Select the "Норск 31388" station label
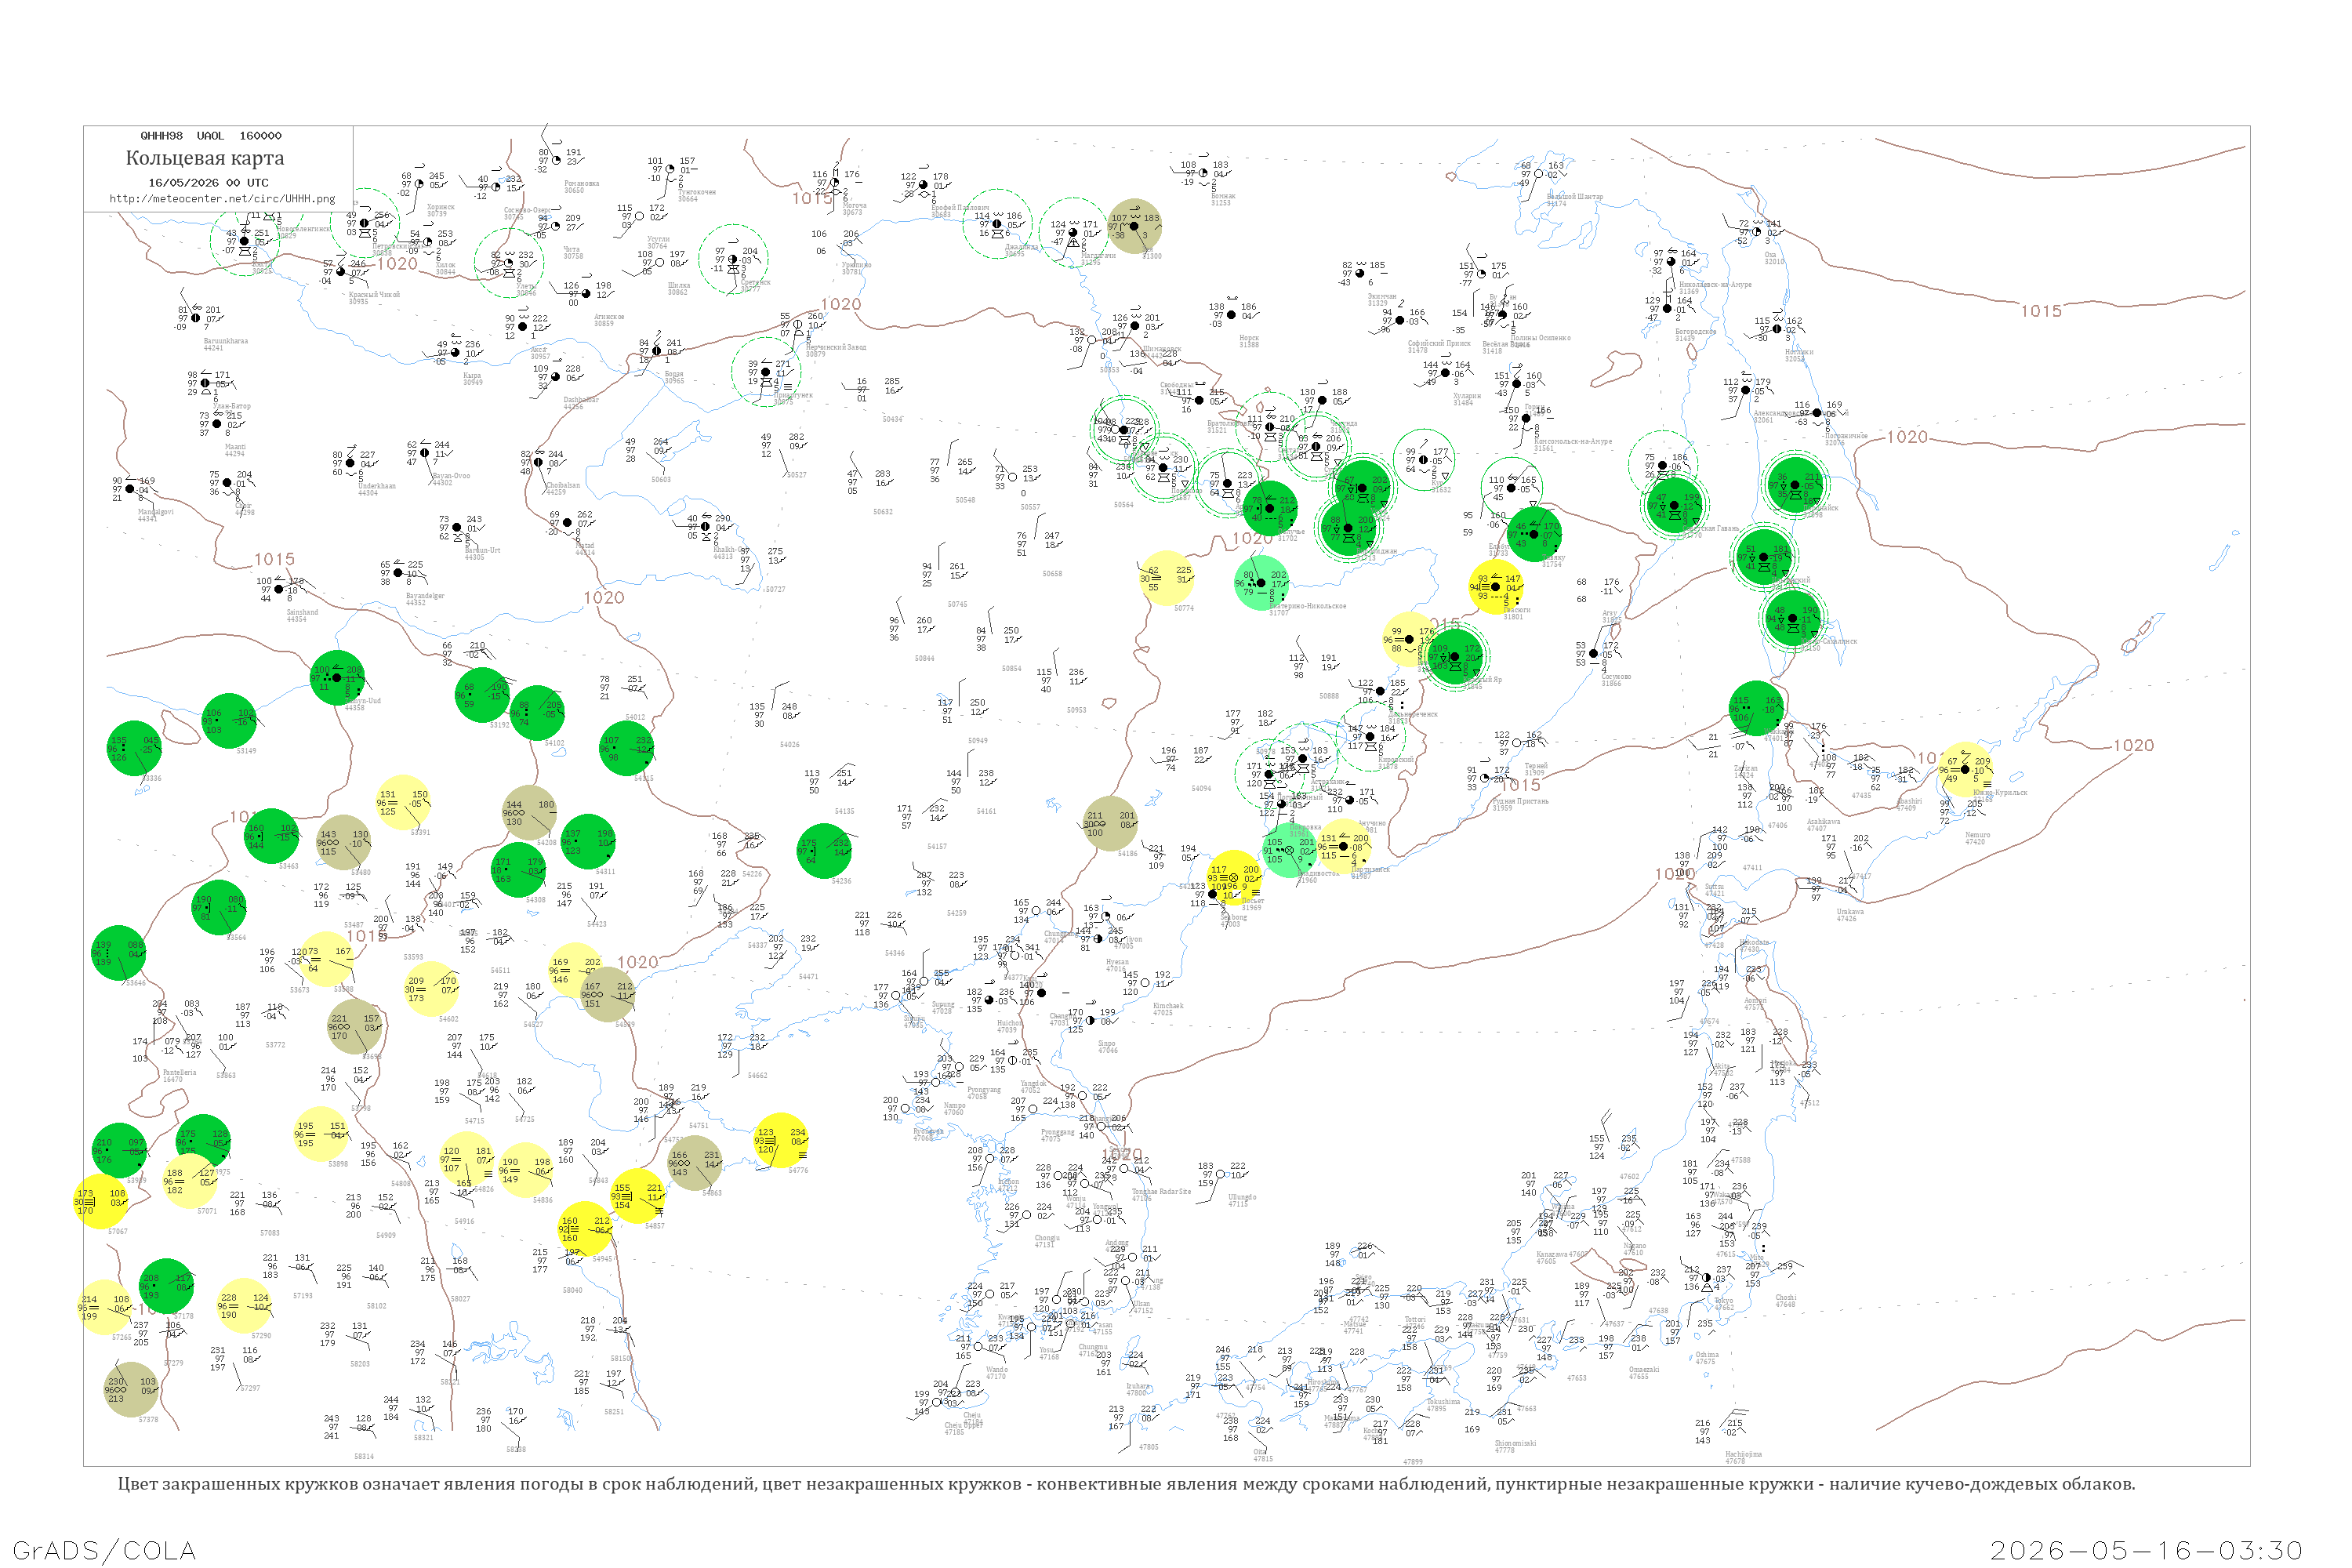Image resolution: width=2352 pixels, height=1568 pixels. click(1249, 341)
